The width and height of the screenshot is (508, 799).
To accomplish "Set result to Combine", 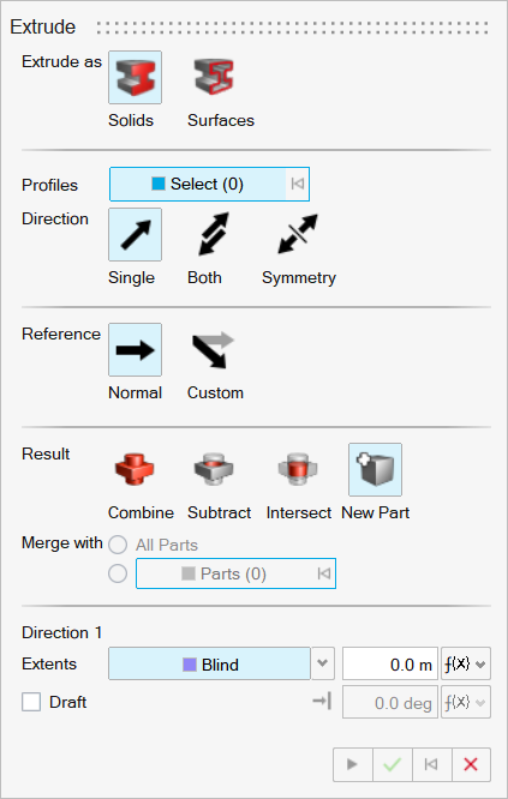I will point(135,469).
